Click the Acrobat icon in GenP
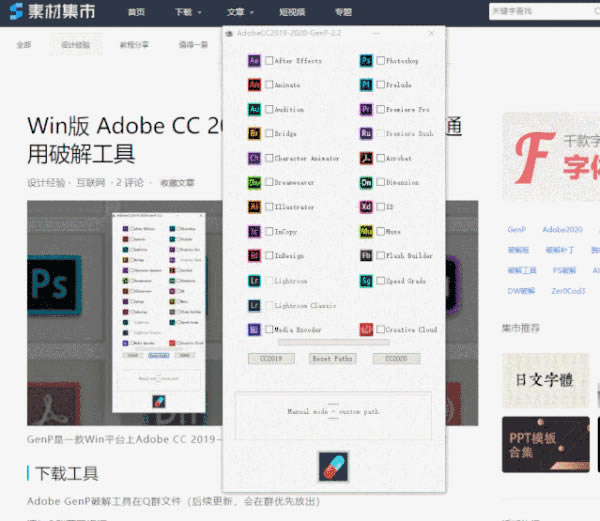600x521 pixels. [366, 158]
